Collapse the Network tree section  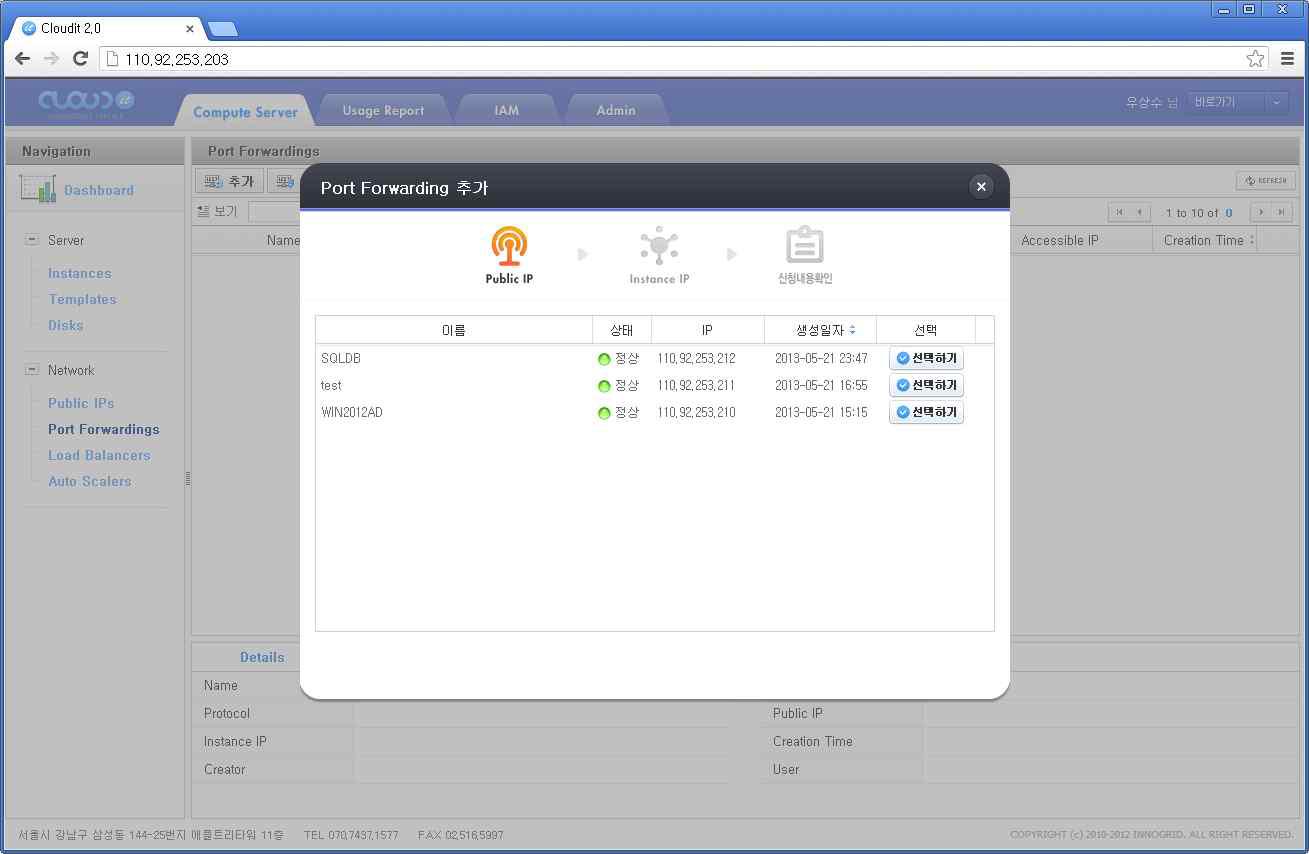click(x=31, y=370)
